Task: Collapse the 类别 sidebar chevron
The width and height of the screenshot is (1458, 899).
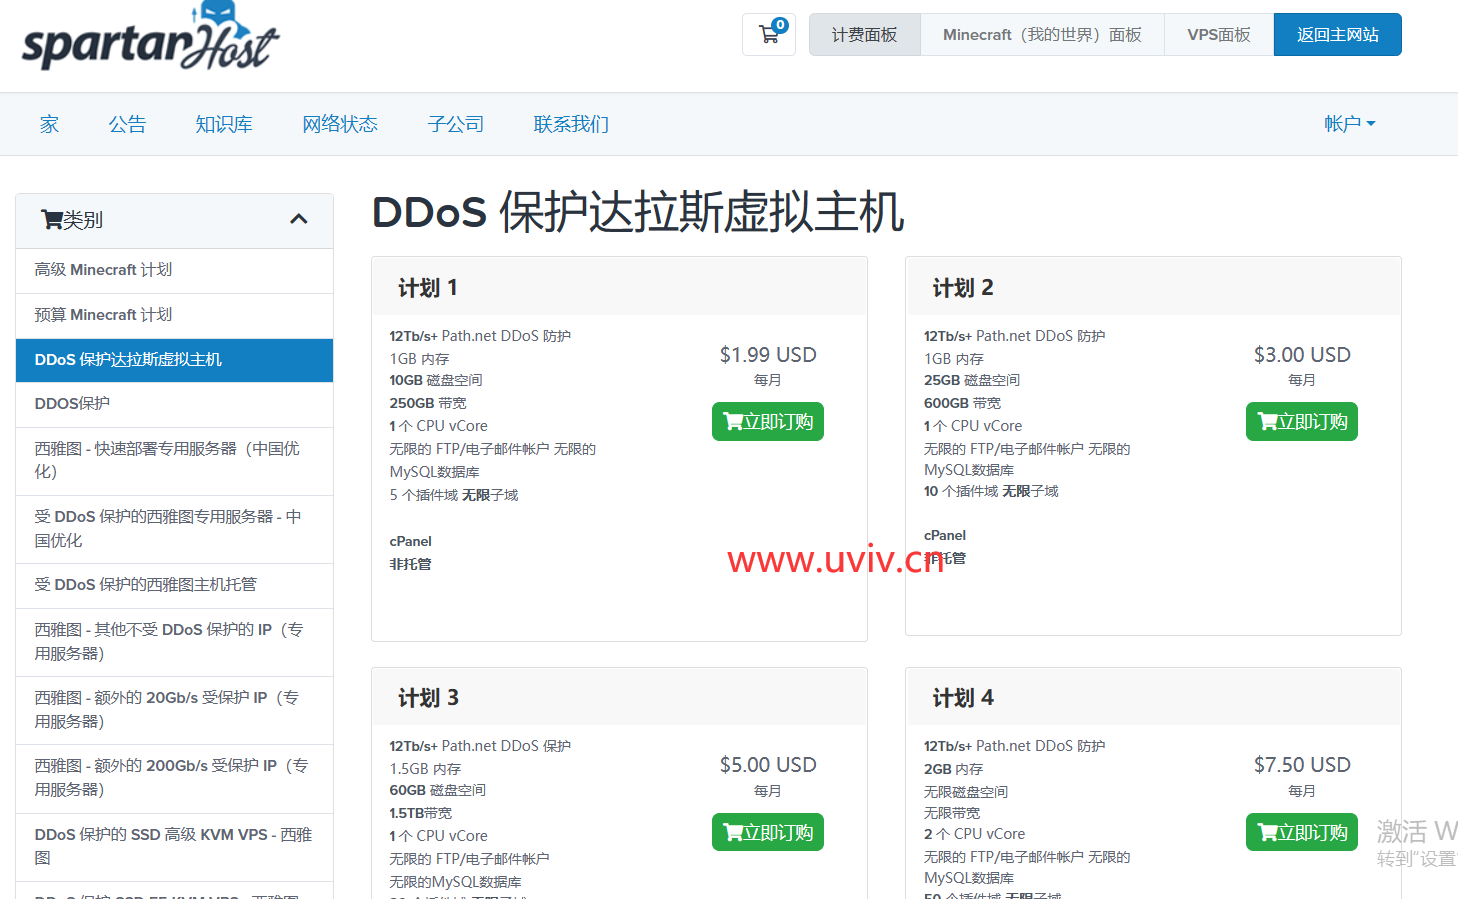Action: point(298,220)
